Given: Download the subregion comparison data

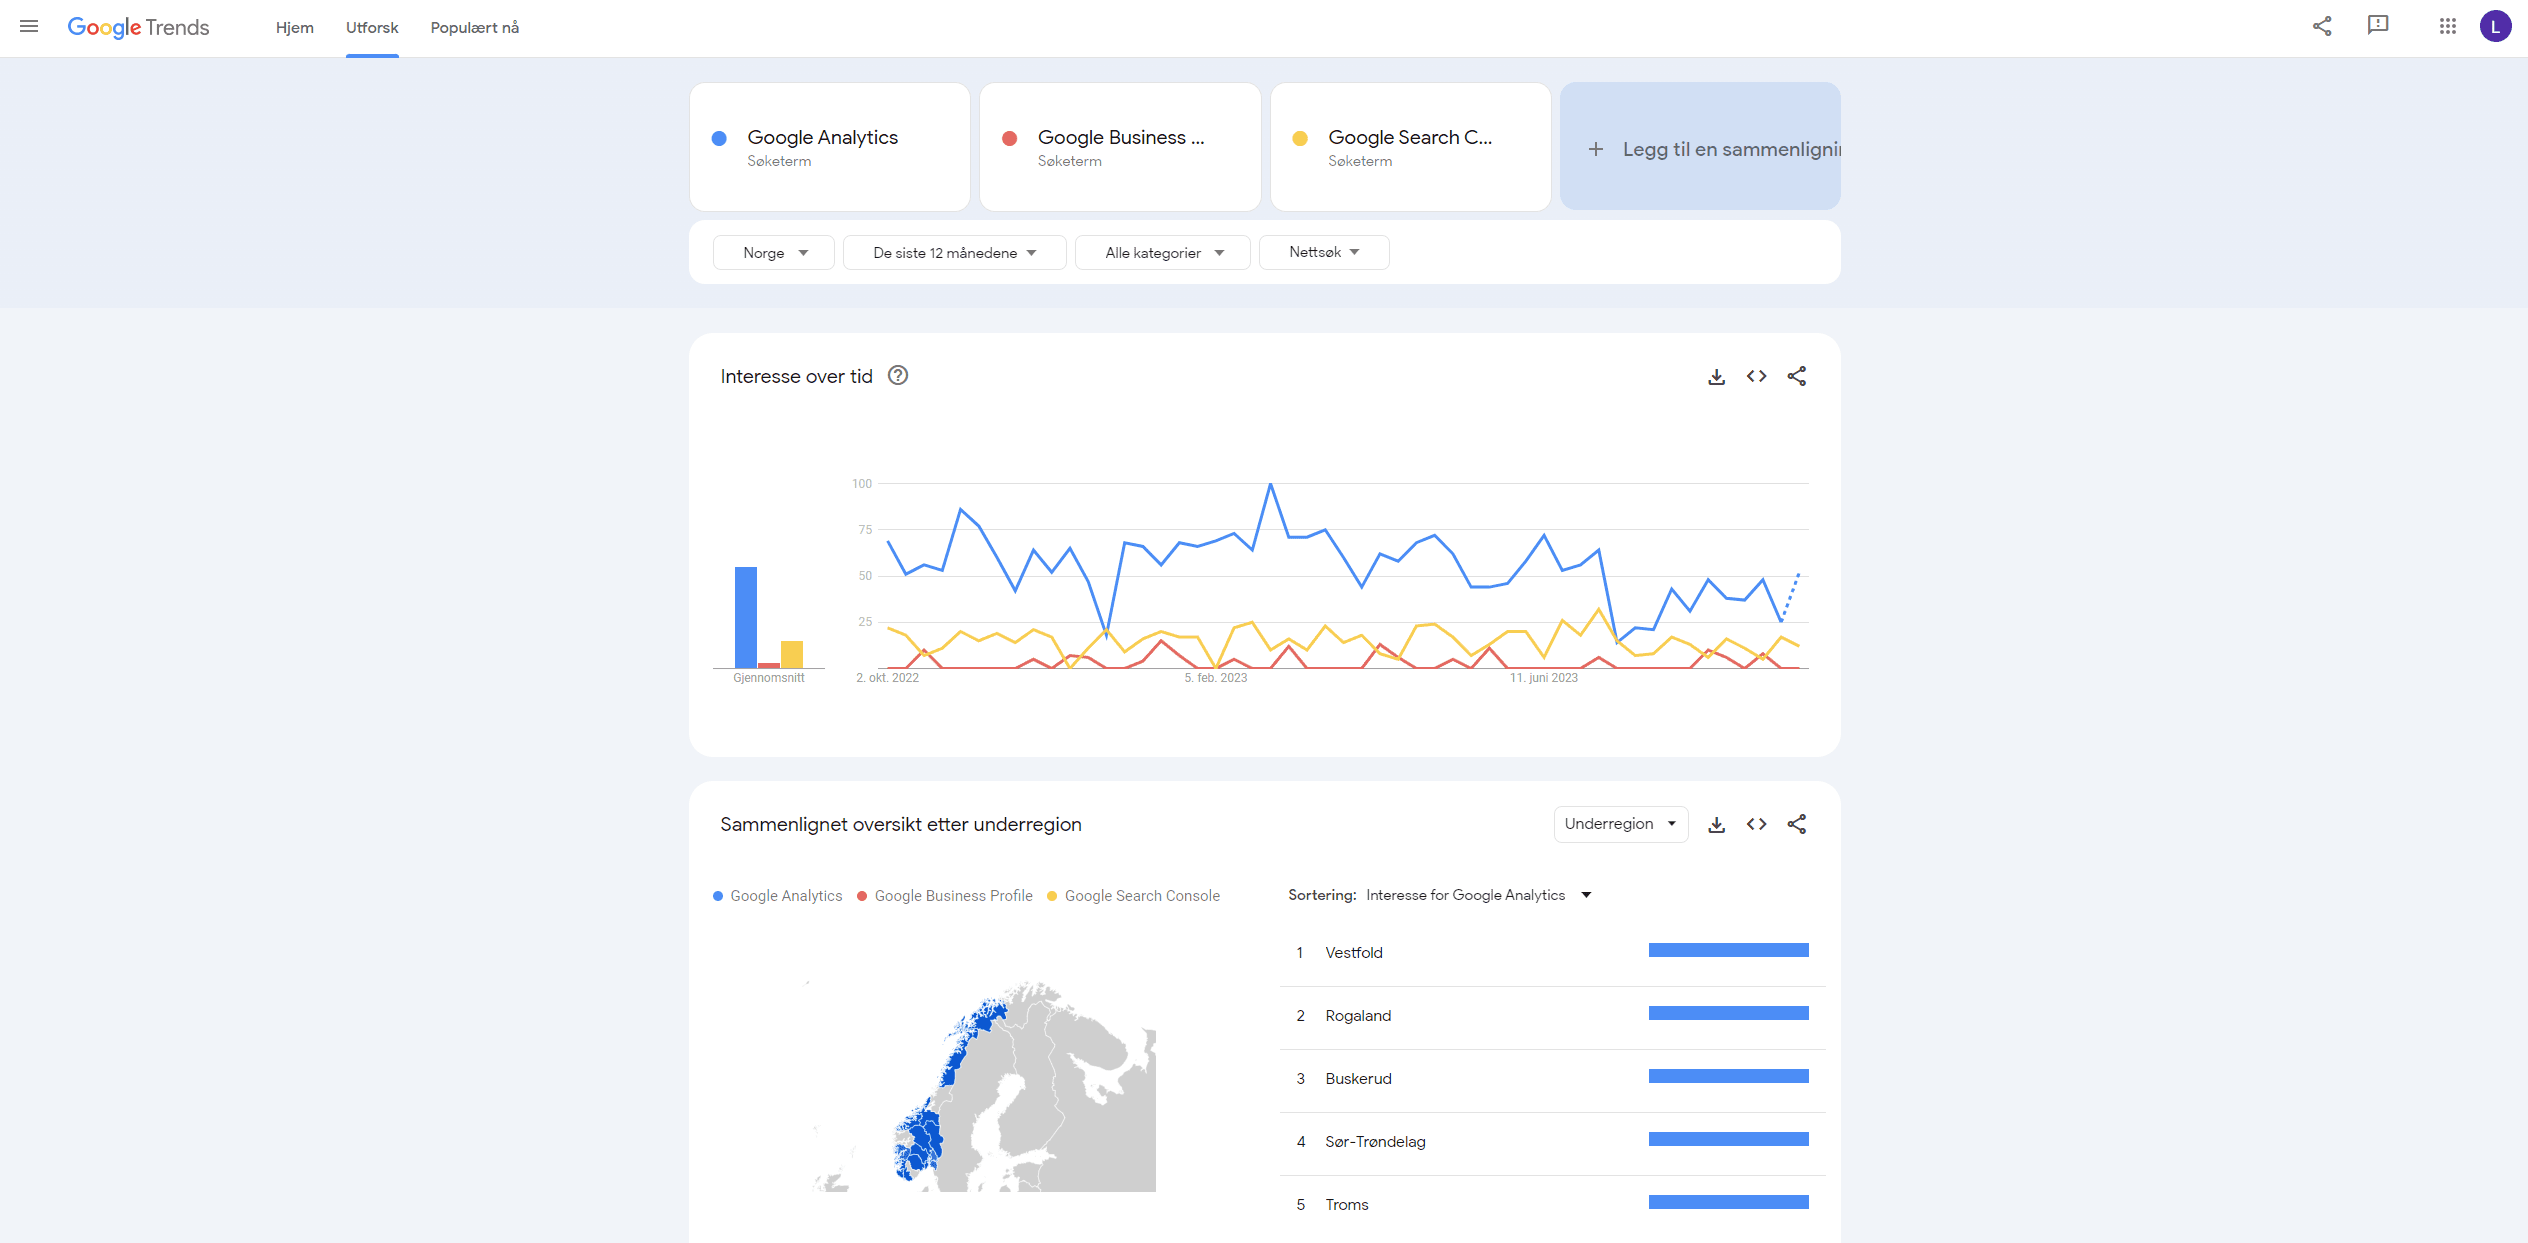Looking at the screenshot, I should 1716,824.
